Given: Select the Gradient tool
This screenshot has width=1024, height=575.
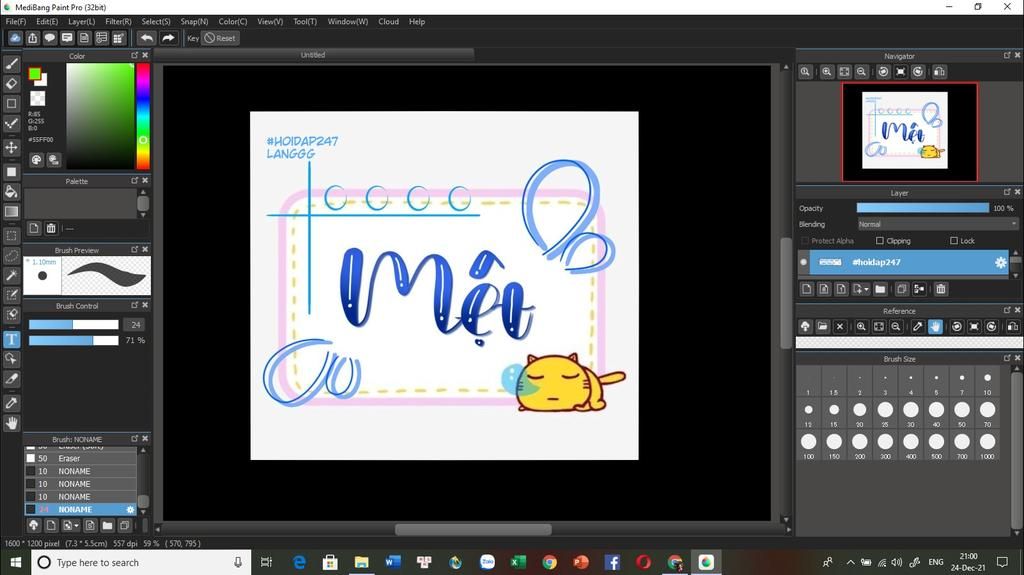Looking at the screenshot, I should [11, 211].
